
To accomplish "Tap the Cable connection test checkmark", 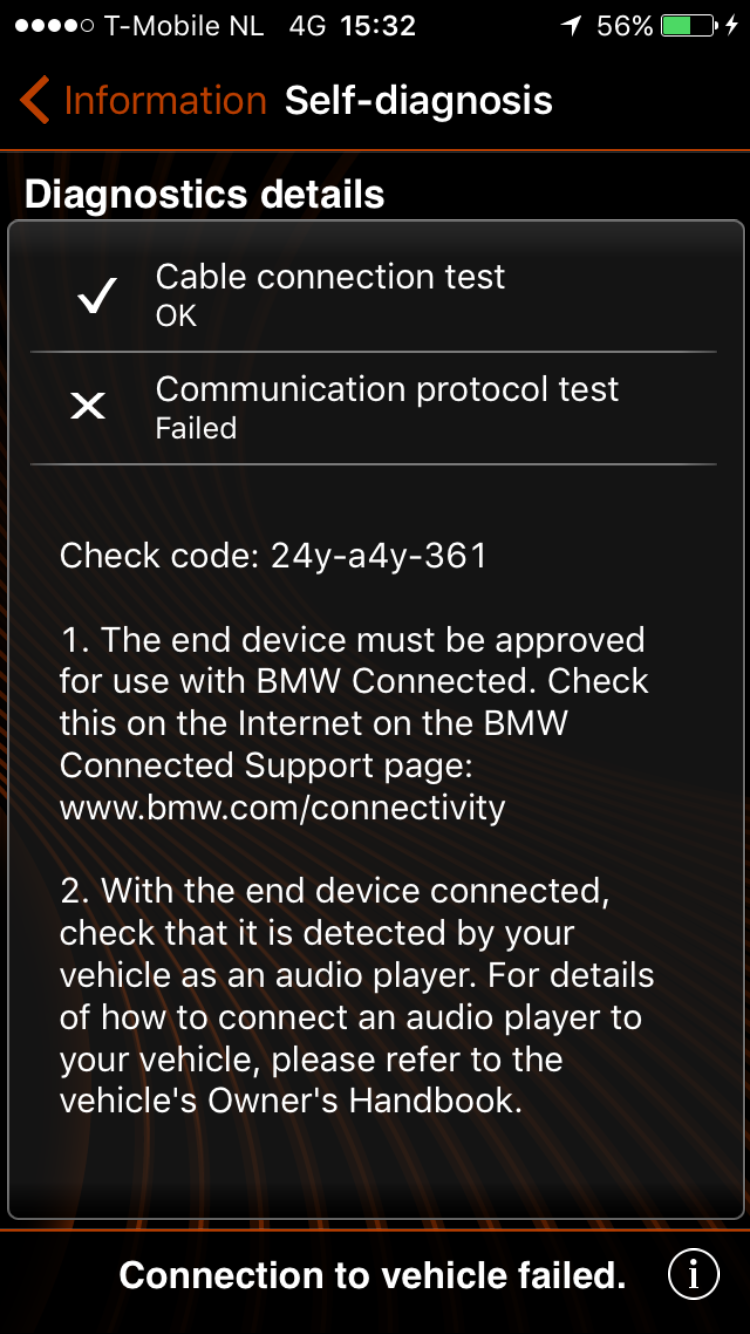I will 97,296.
